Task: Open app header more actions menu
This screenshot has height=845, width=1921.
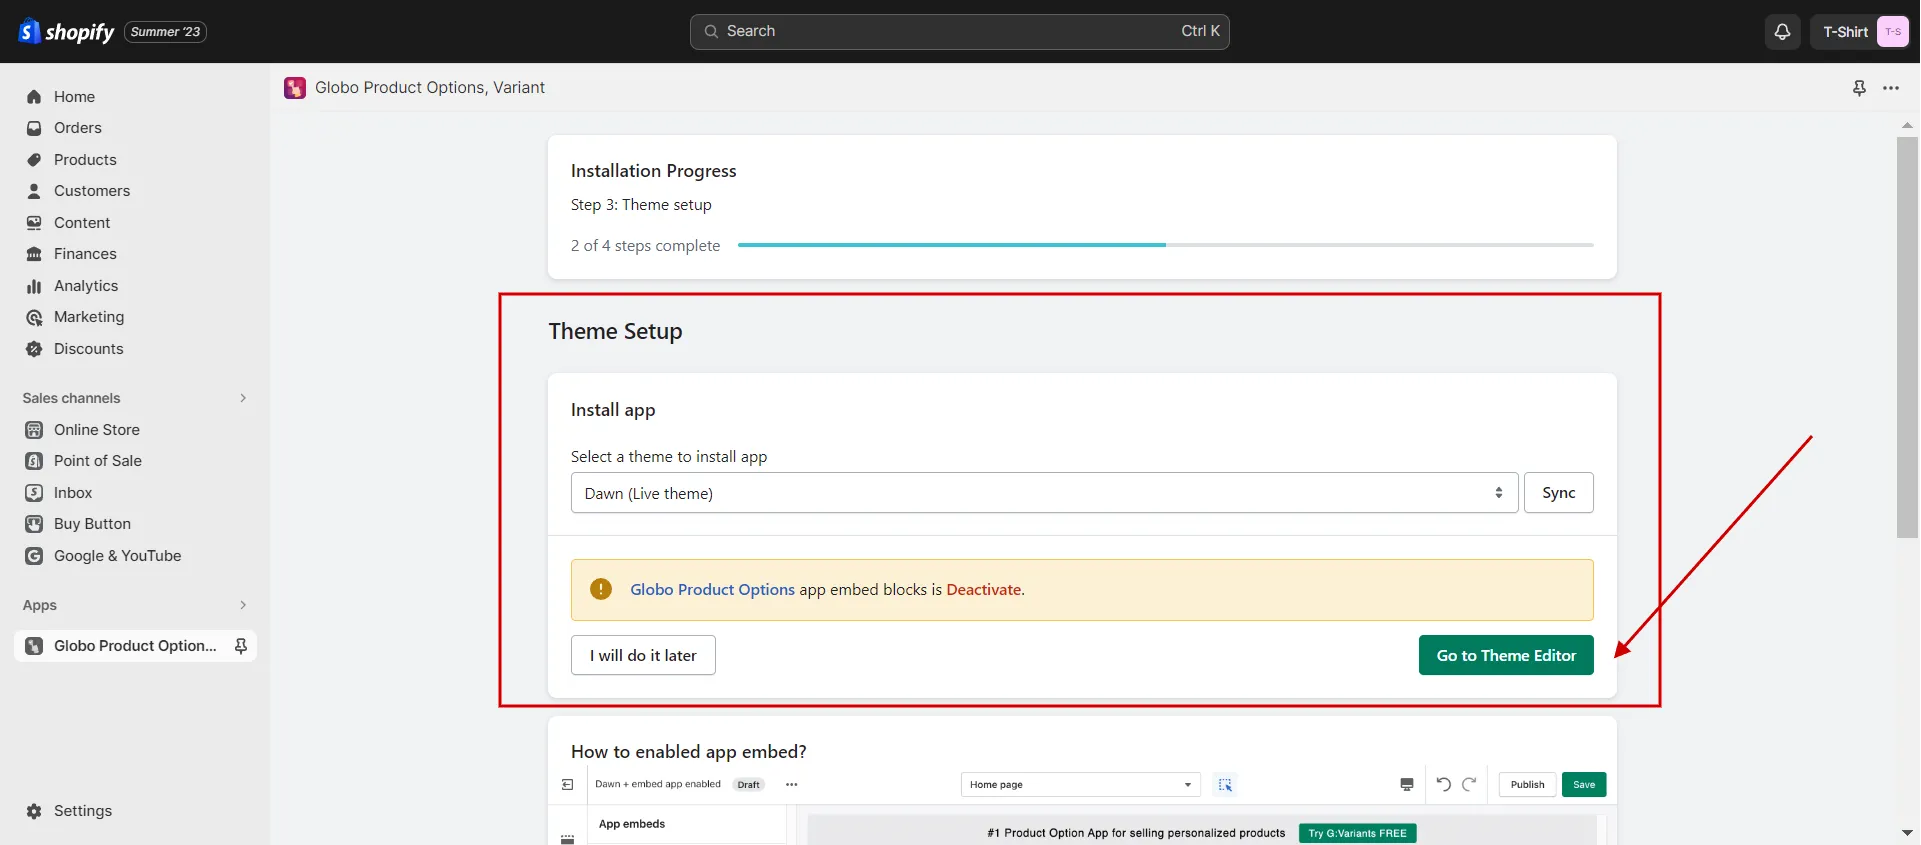Action: [x=1891, y=88]
